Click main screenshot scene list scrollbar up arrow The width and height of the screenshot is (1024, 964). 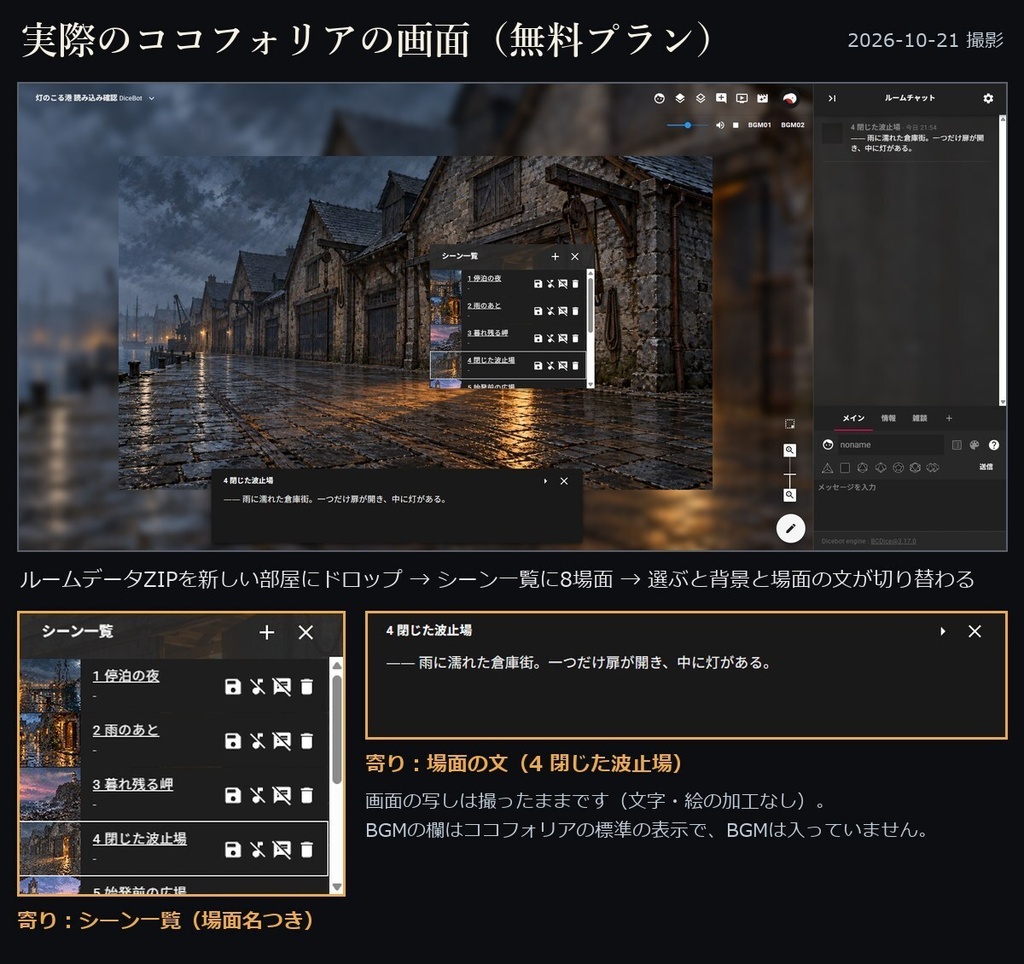coord(590,273)
